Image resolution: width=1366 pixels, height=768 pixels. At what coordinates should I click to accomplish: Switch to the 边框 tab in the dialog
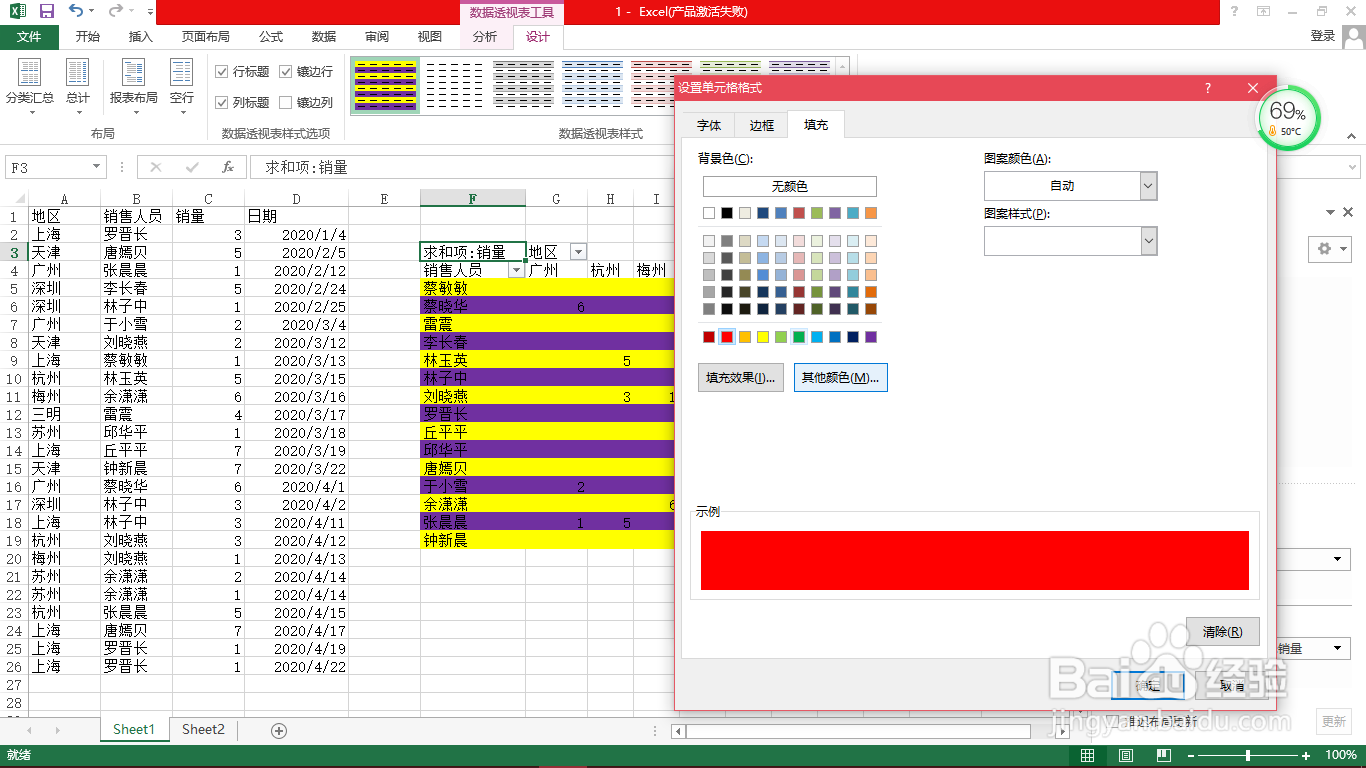pyautogui.click(x=760, y=124)
